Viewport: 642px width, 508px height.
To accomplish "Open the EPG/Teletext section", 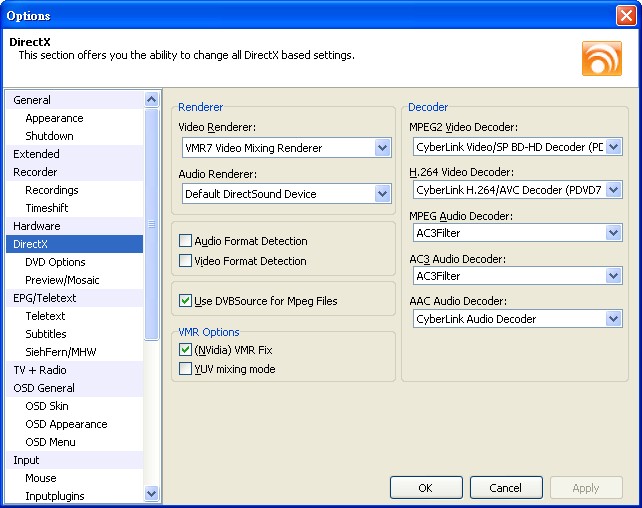I will pyautogui.click(x=44, y=298).
